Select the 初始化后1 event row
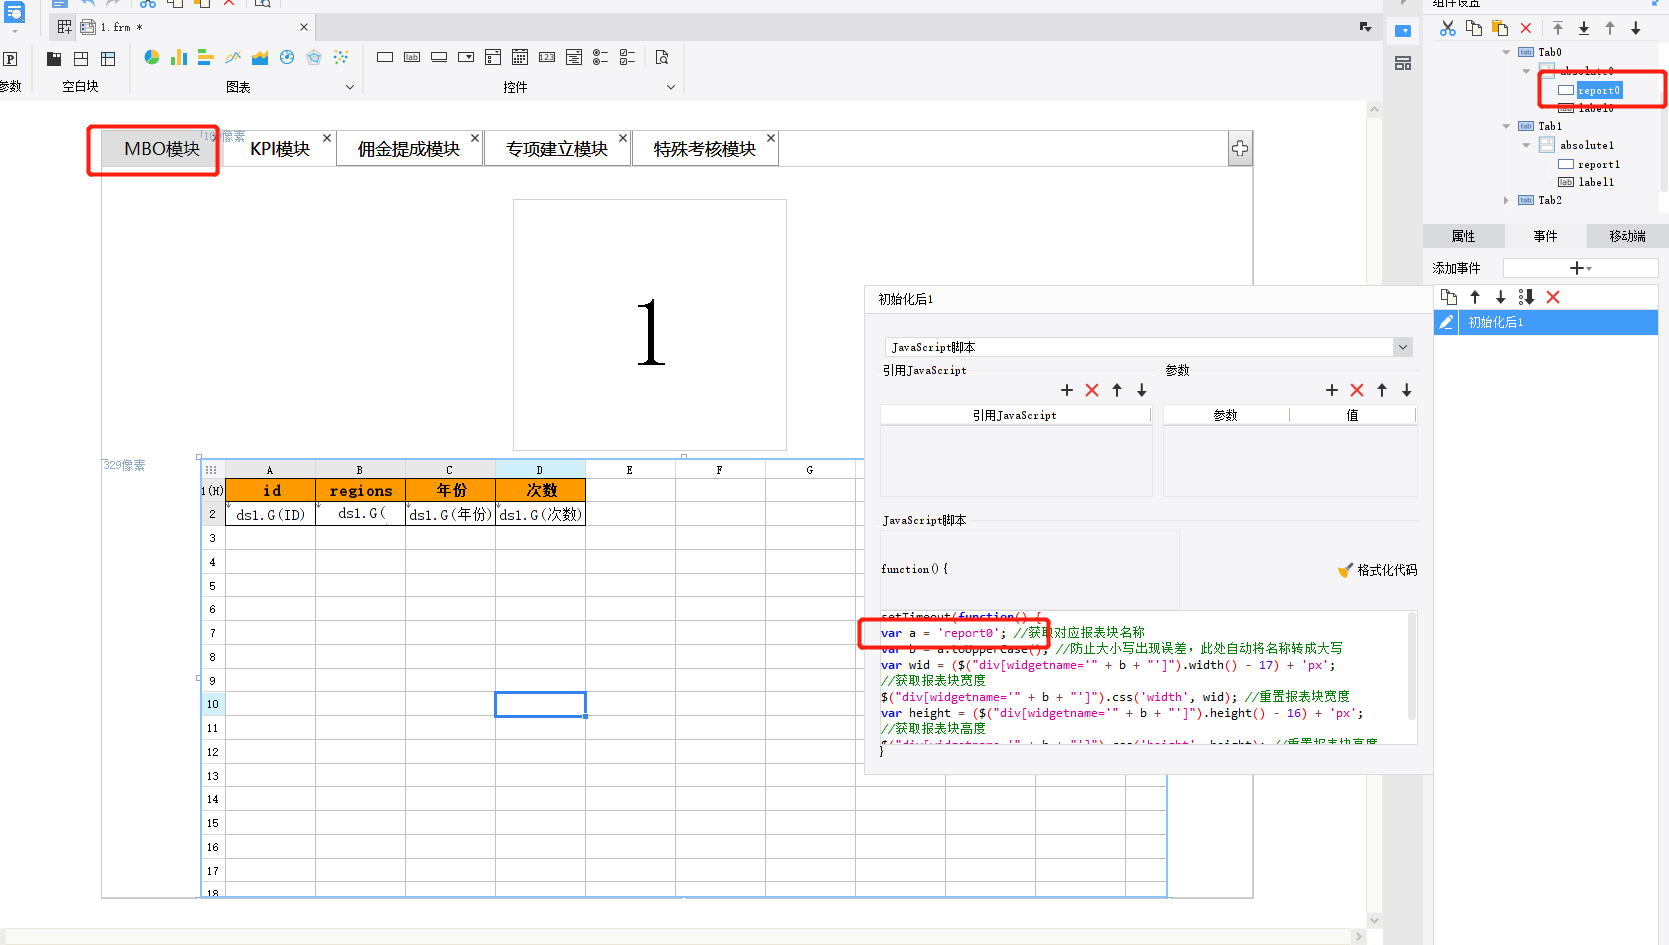 coord(1546,322)
